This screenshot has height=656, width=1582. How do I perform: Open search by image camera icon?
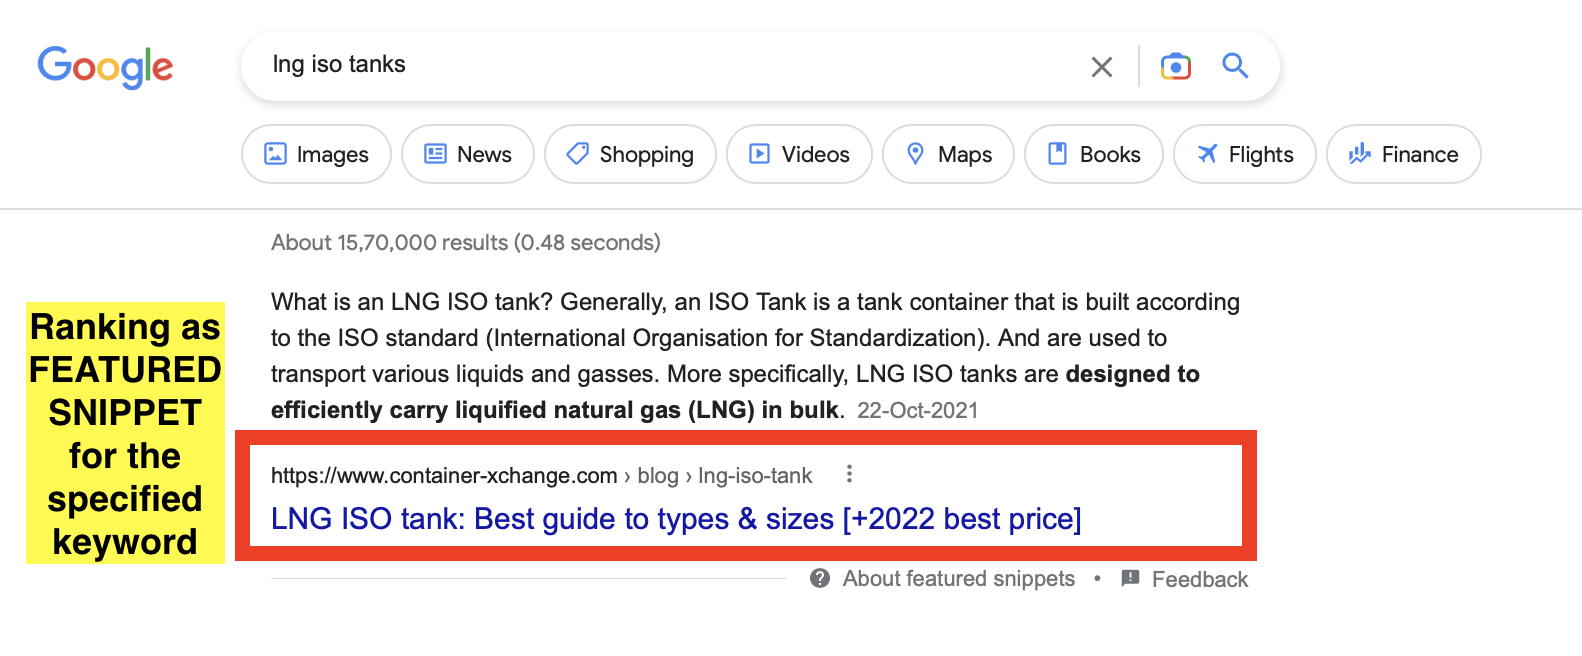[x=1175, y=66]
